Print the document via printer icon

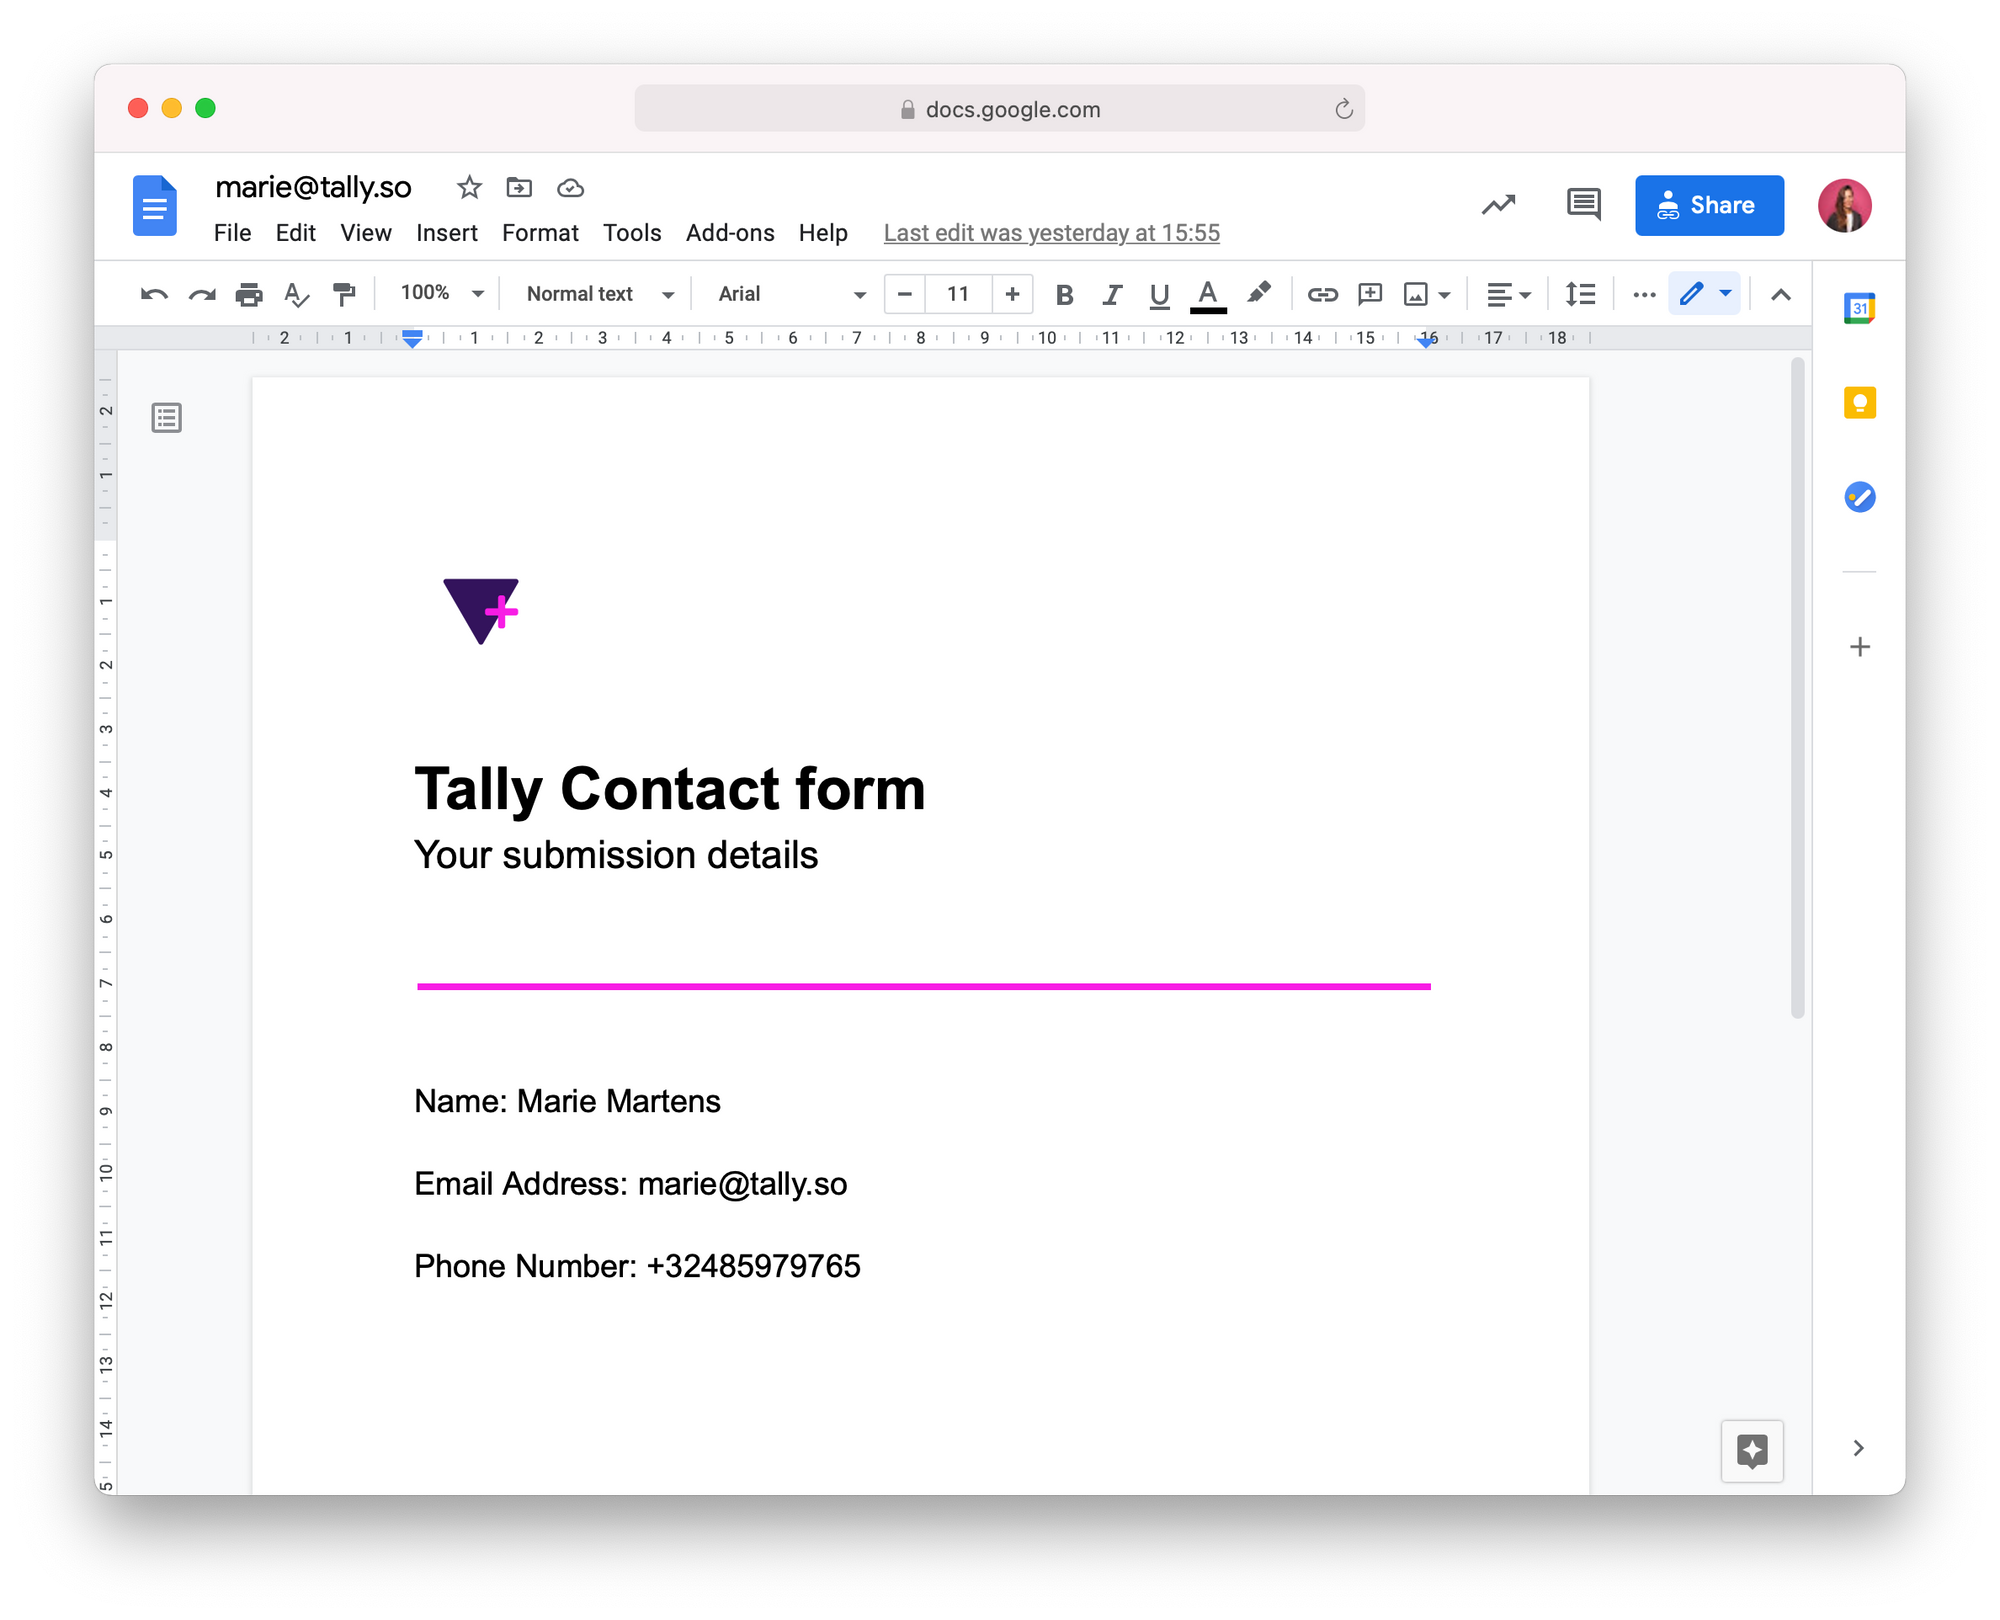point(249,294)
